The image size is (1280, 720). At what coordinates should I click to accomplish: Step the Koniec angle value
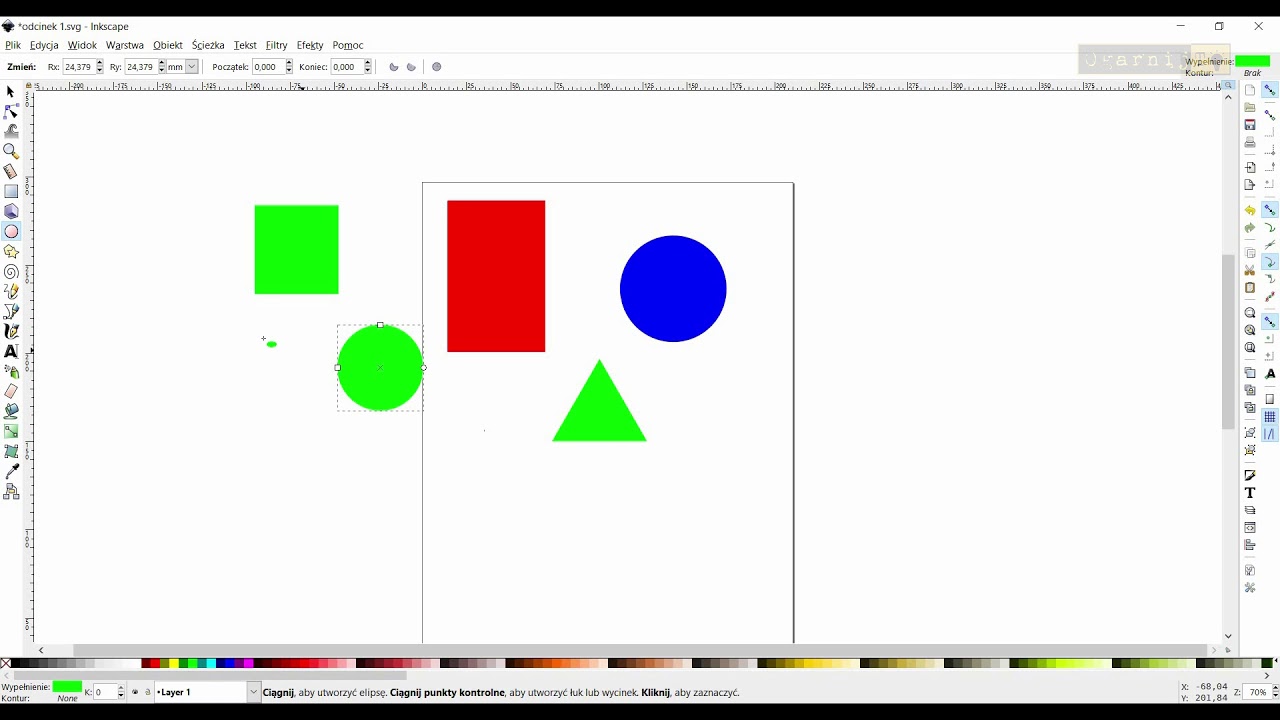click(368, 67)
